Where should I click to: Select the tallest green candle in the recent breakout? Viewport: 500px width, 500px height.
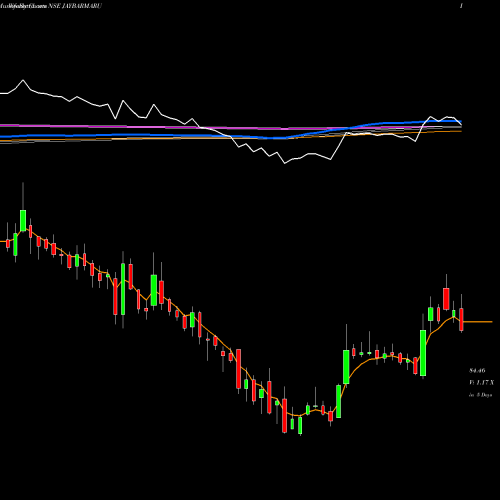coord(423,353)
